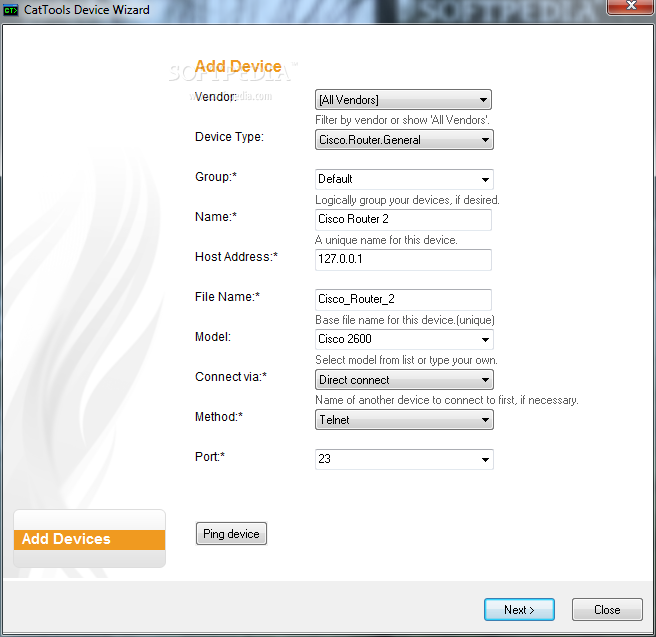
Task: Click the CatTools title bar icon
Action: (x=10, y=10)
